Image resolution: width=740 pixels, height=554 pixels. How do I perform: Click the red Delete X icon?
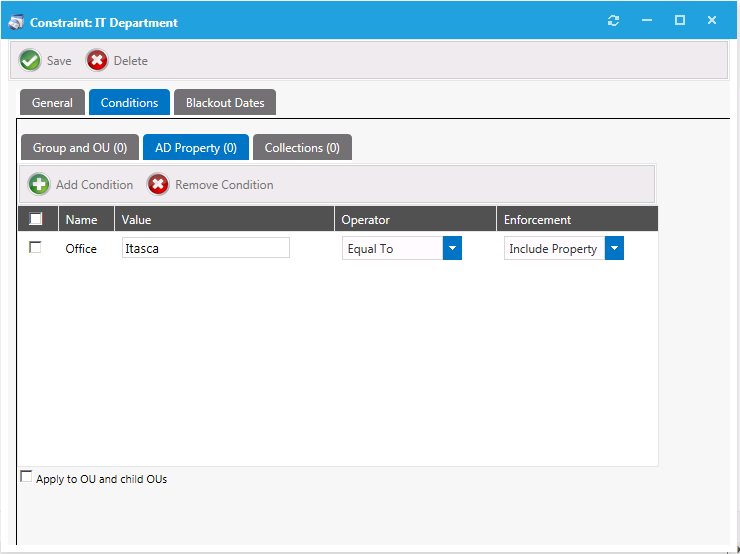(97, 61)
